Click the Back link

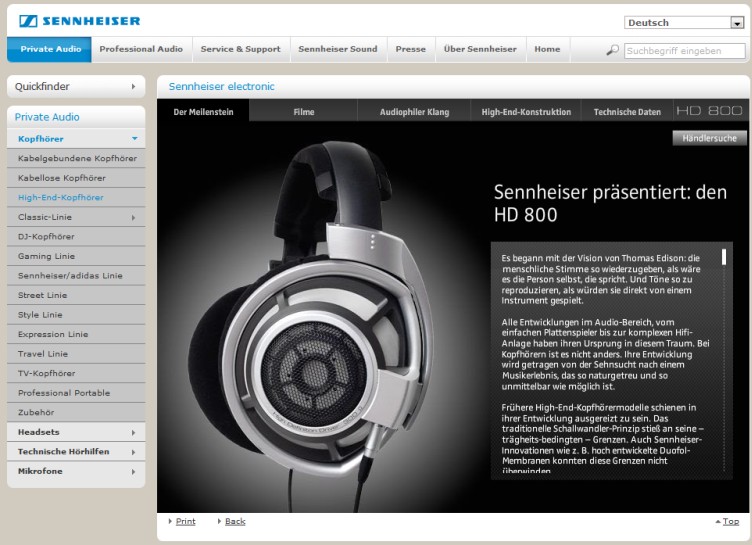pos(235,521)
